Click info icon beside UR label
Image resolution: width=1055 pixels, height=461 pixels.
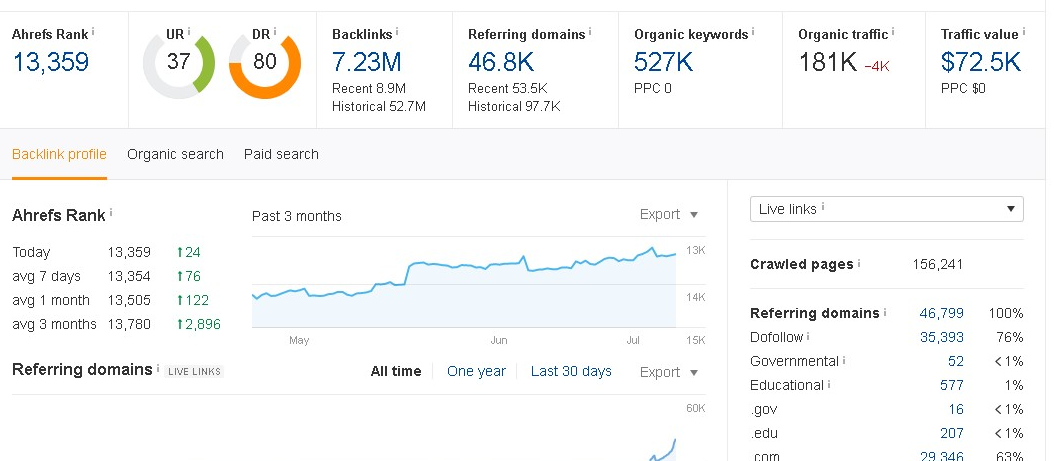[189, 32]
